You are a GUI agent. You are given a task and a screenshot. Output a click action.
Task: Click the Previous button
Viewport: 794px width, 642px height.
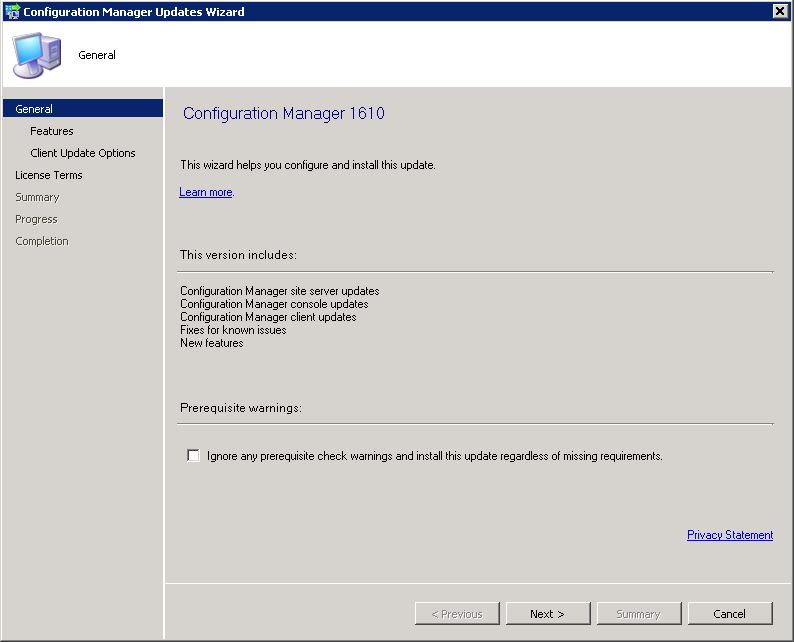[457, 614]
